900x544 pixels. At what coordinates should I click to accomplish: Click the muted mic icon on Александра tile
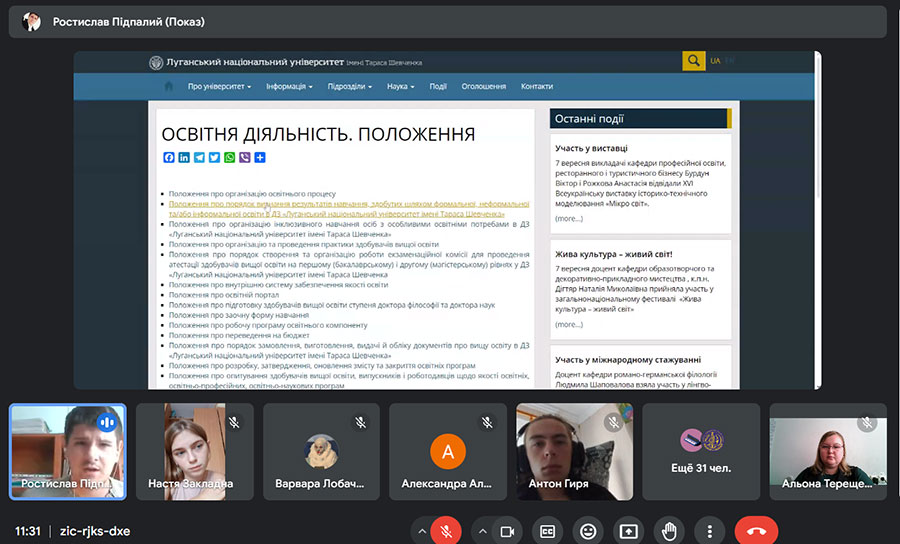[x=487, y=423]
